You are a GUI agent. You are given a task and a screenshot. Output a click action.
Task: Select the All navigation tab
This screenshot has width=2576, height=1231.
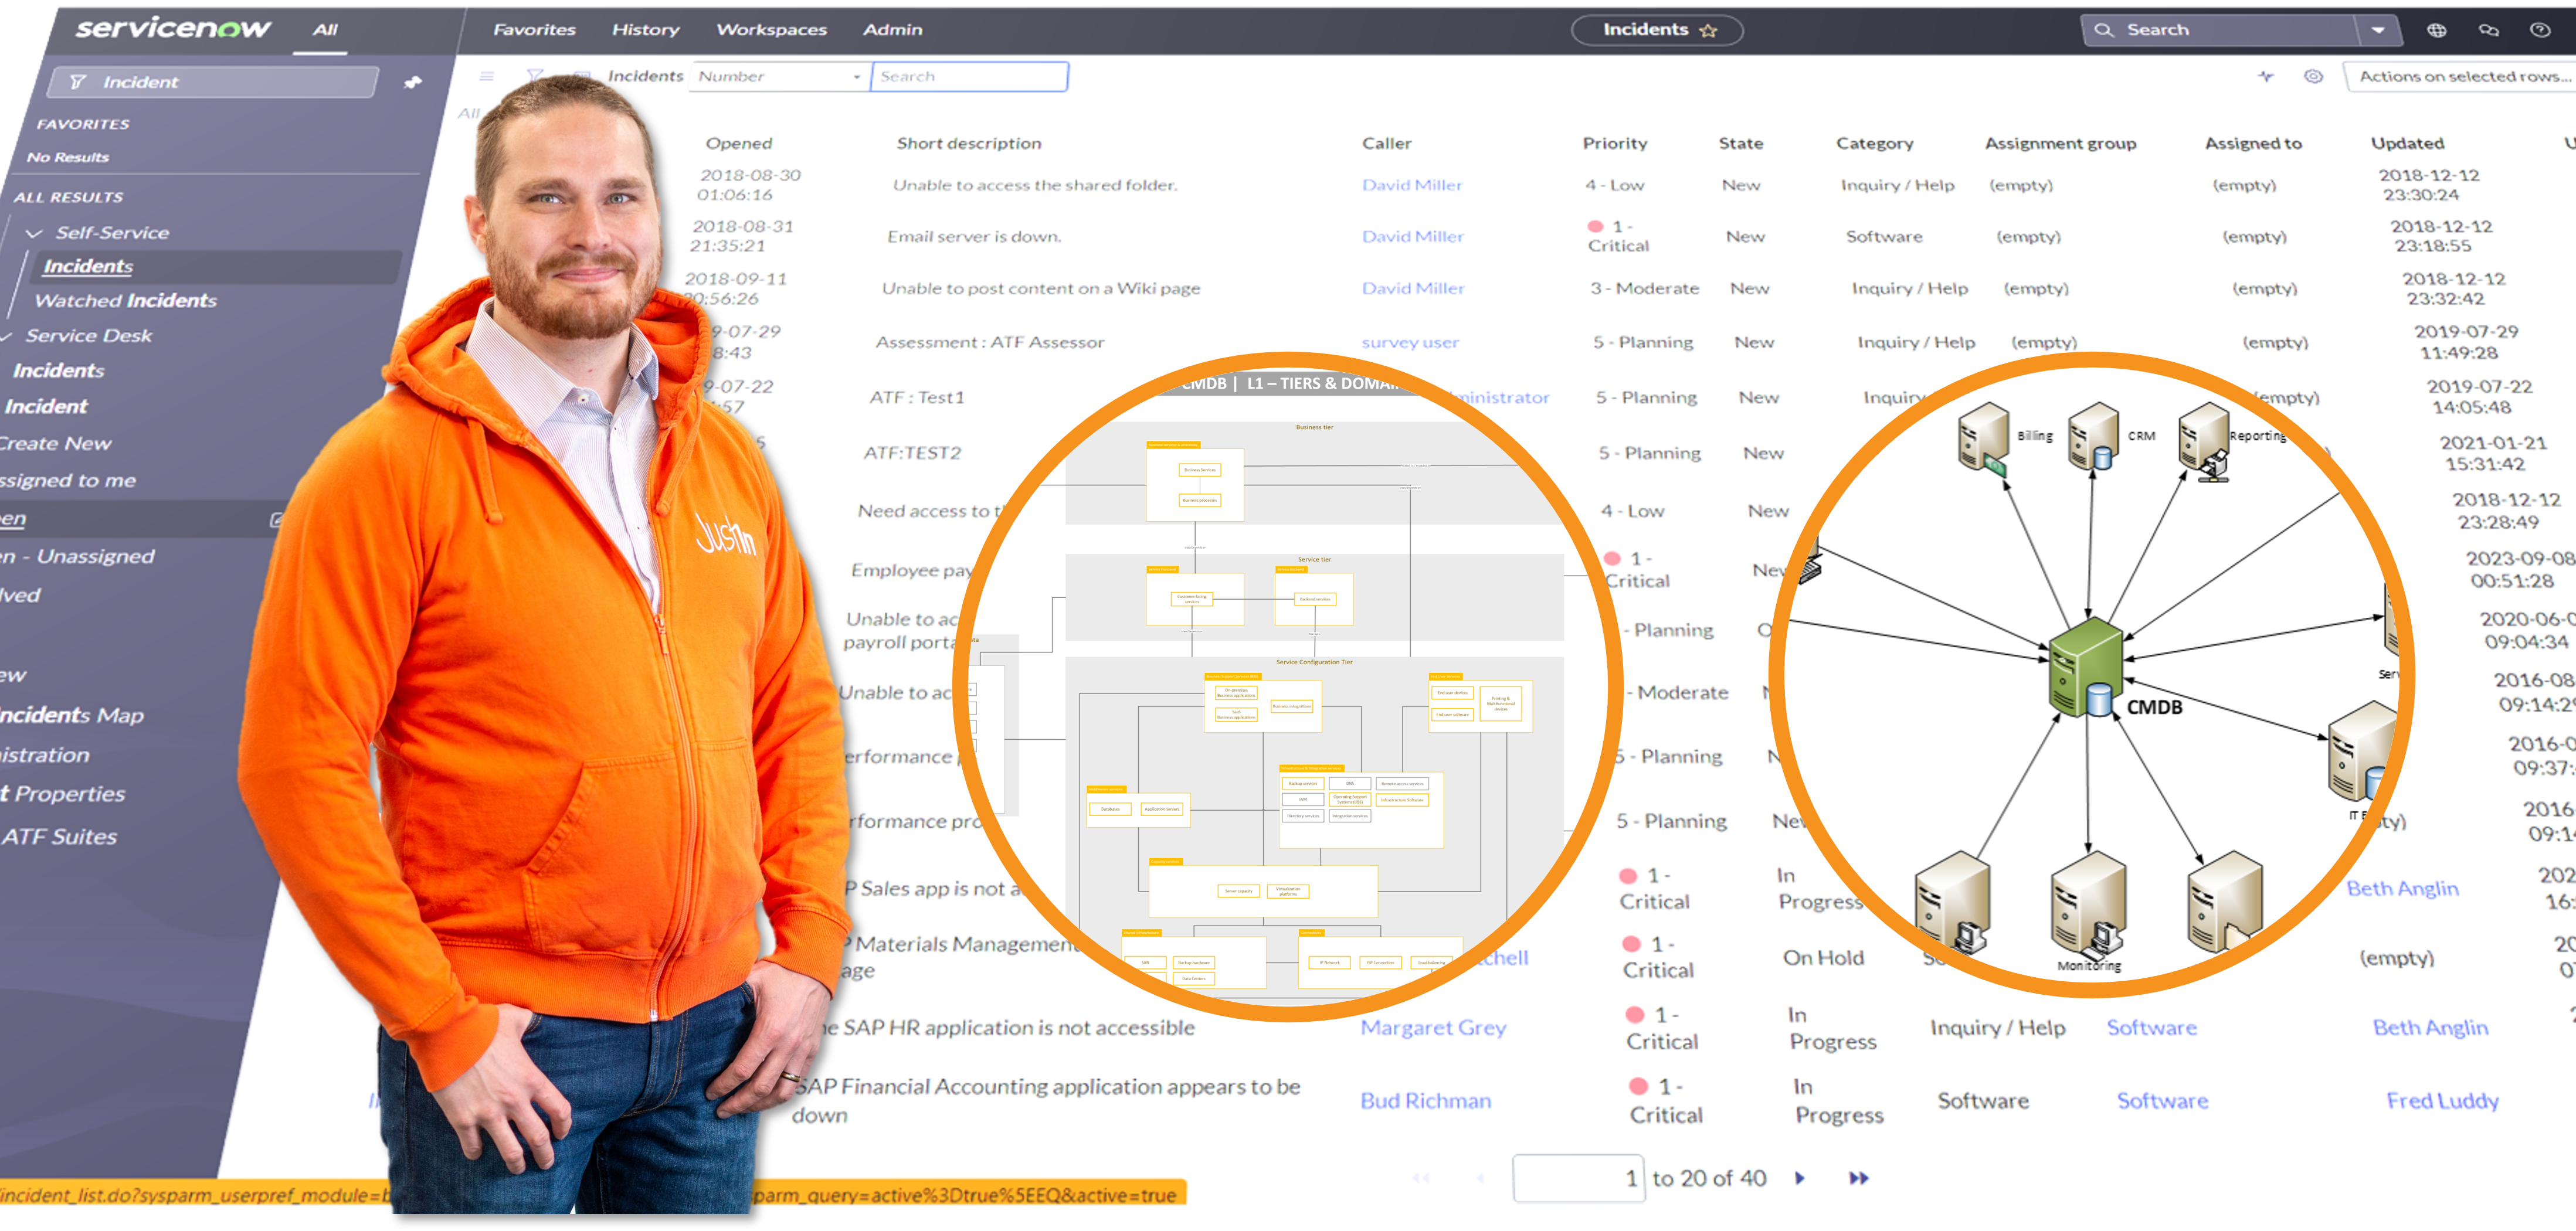coord(325,30)
